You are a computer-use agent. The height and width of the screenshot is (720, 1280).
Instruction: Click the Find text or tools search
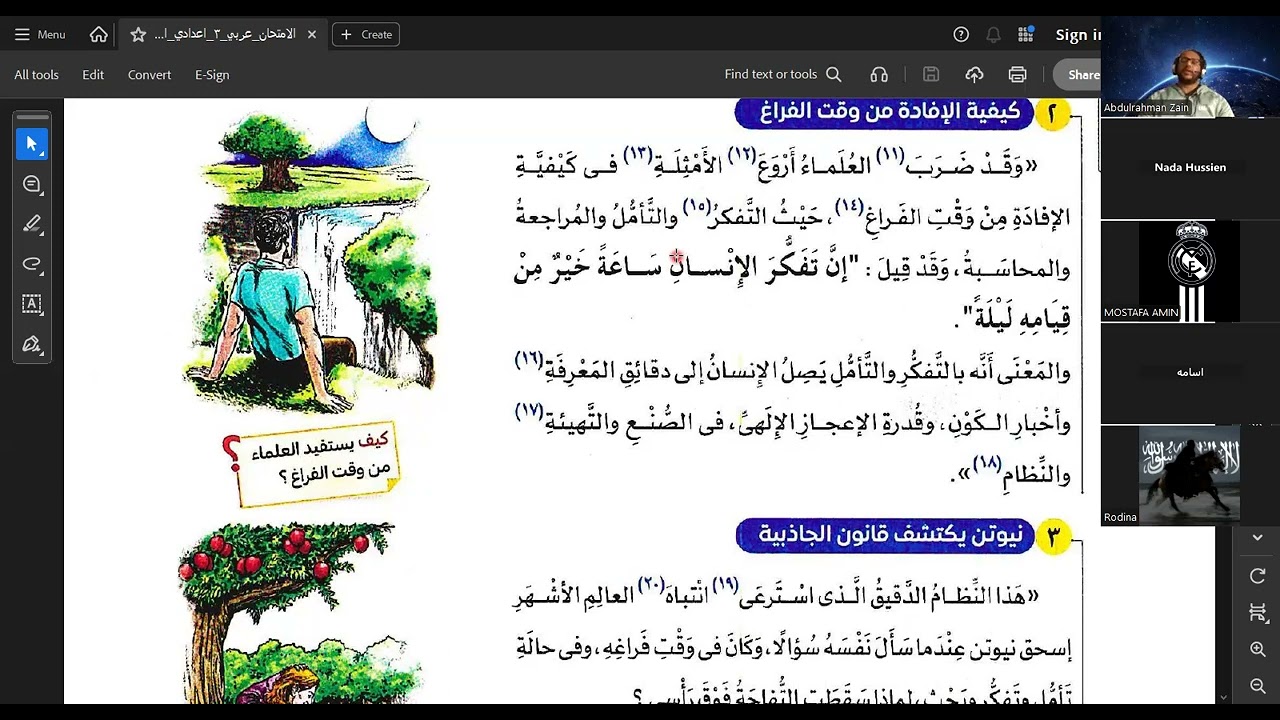coord(783,74)
